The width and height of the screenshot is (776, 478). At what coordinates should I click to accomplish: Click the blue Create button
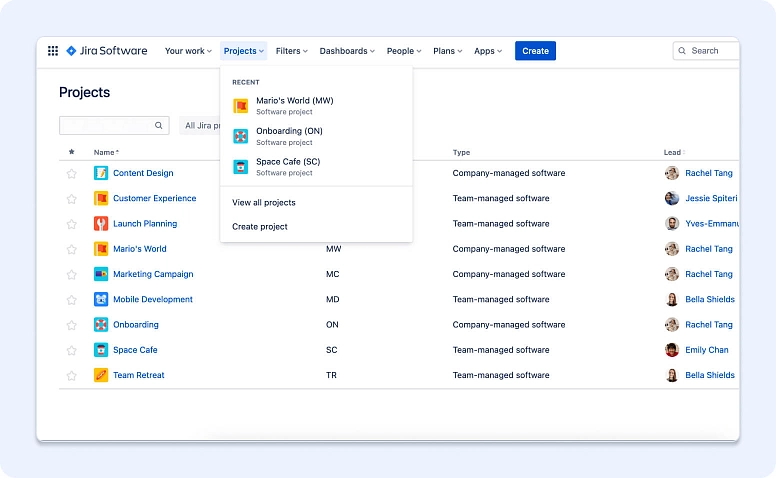pyautogui.click(x=535, y=50)
